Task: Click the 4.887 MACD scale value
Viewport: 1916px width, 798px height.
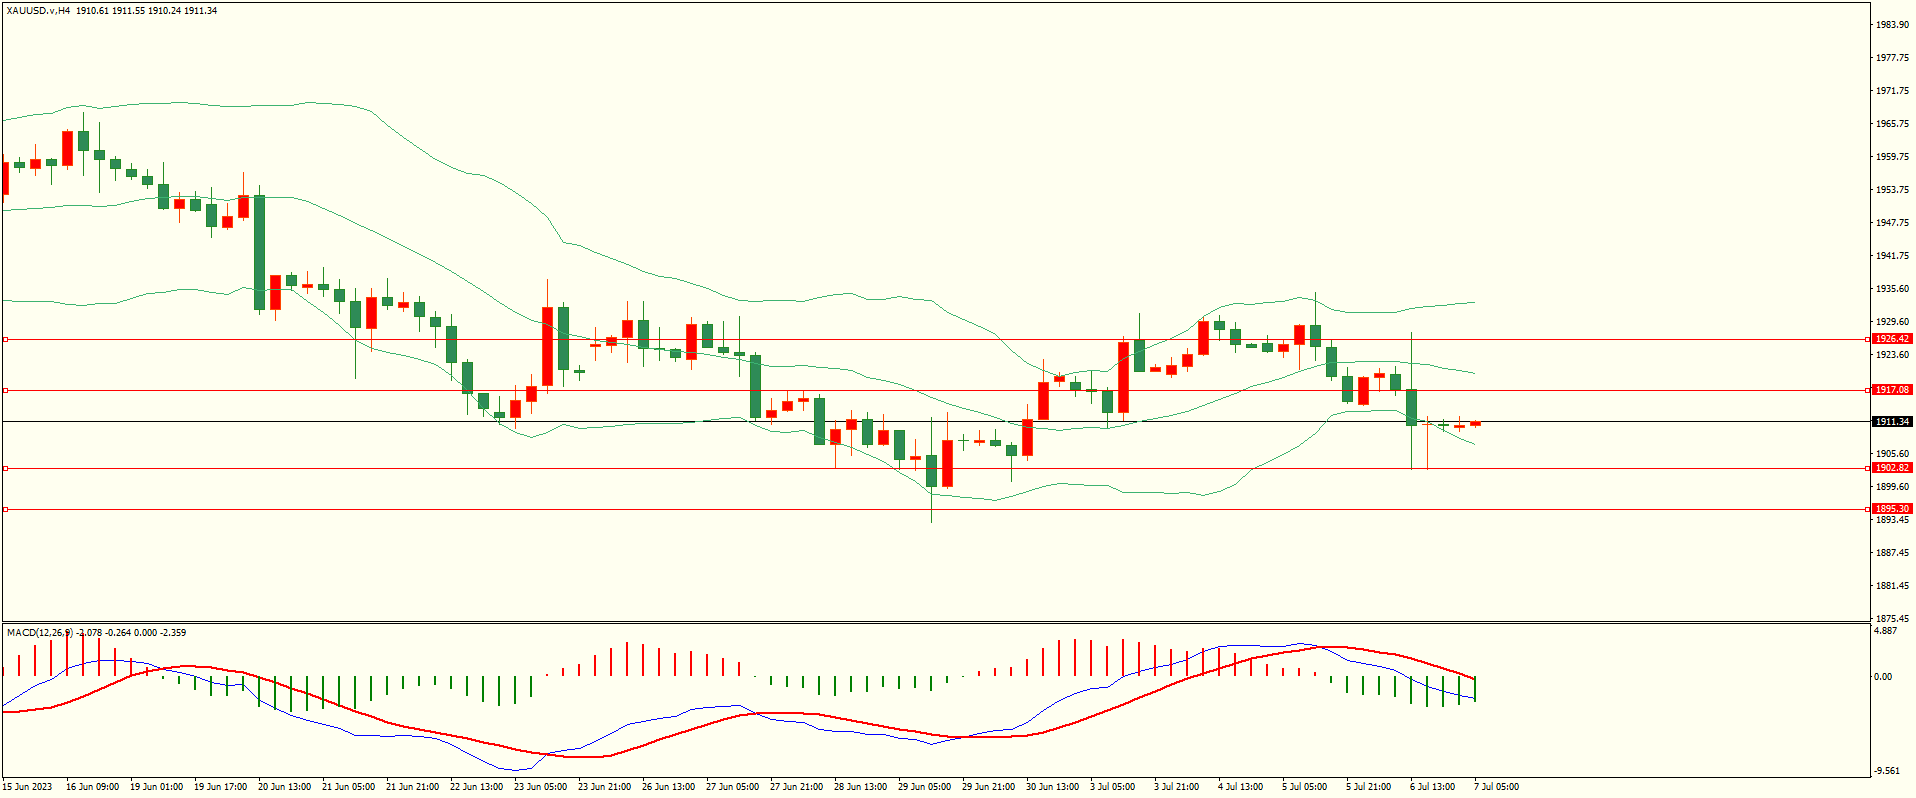Action: tap(1885, 631)
